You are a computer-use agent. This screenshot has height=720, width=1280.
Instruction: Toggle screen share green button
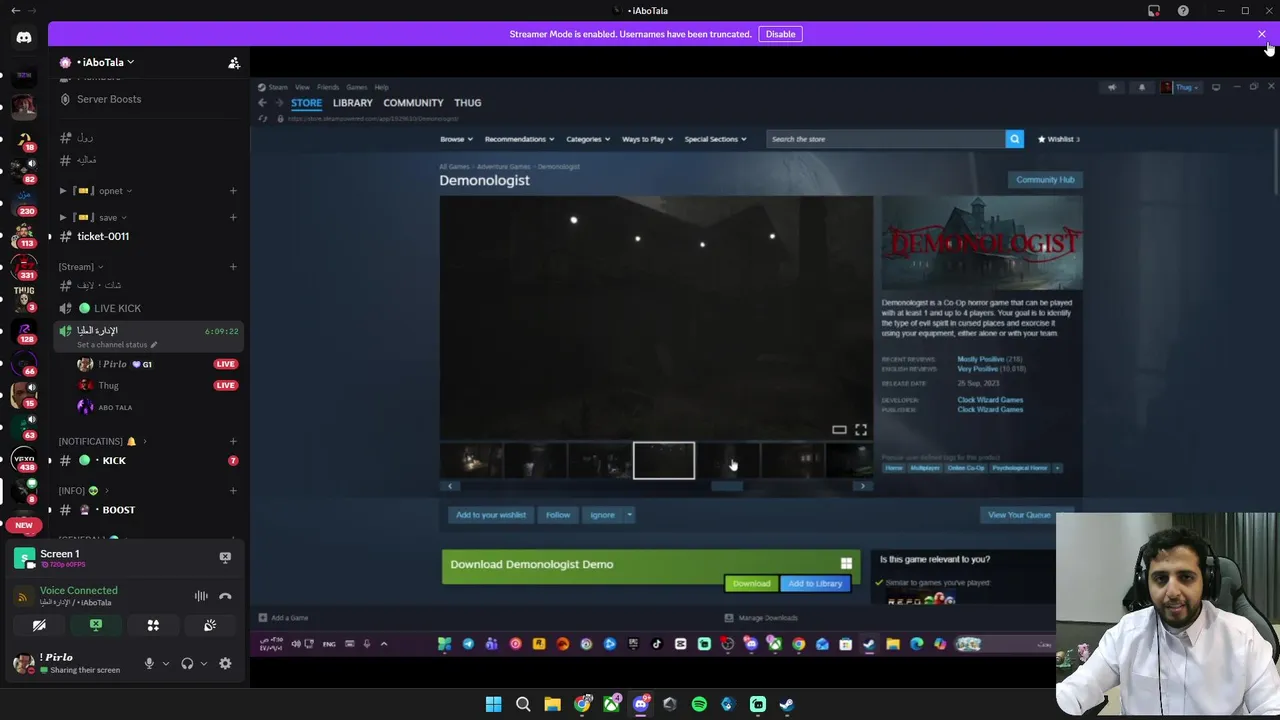coord(96,625)
